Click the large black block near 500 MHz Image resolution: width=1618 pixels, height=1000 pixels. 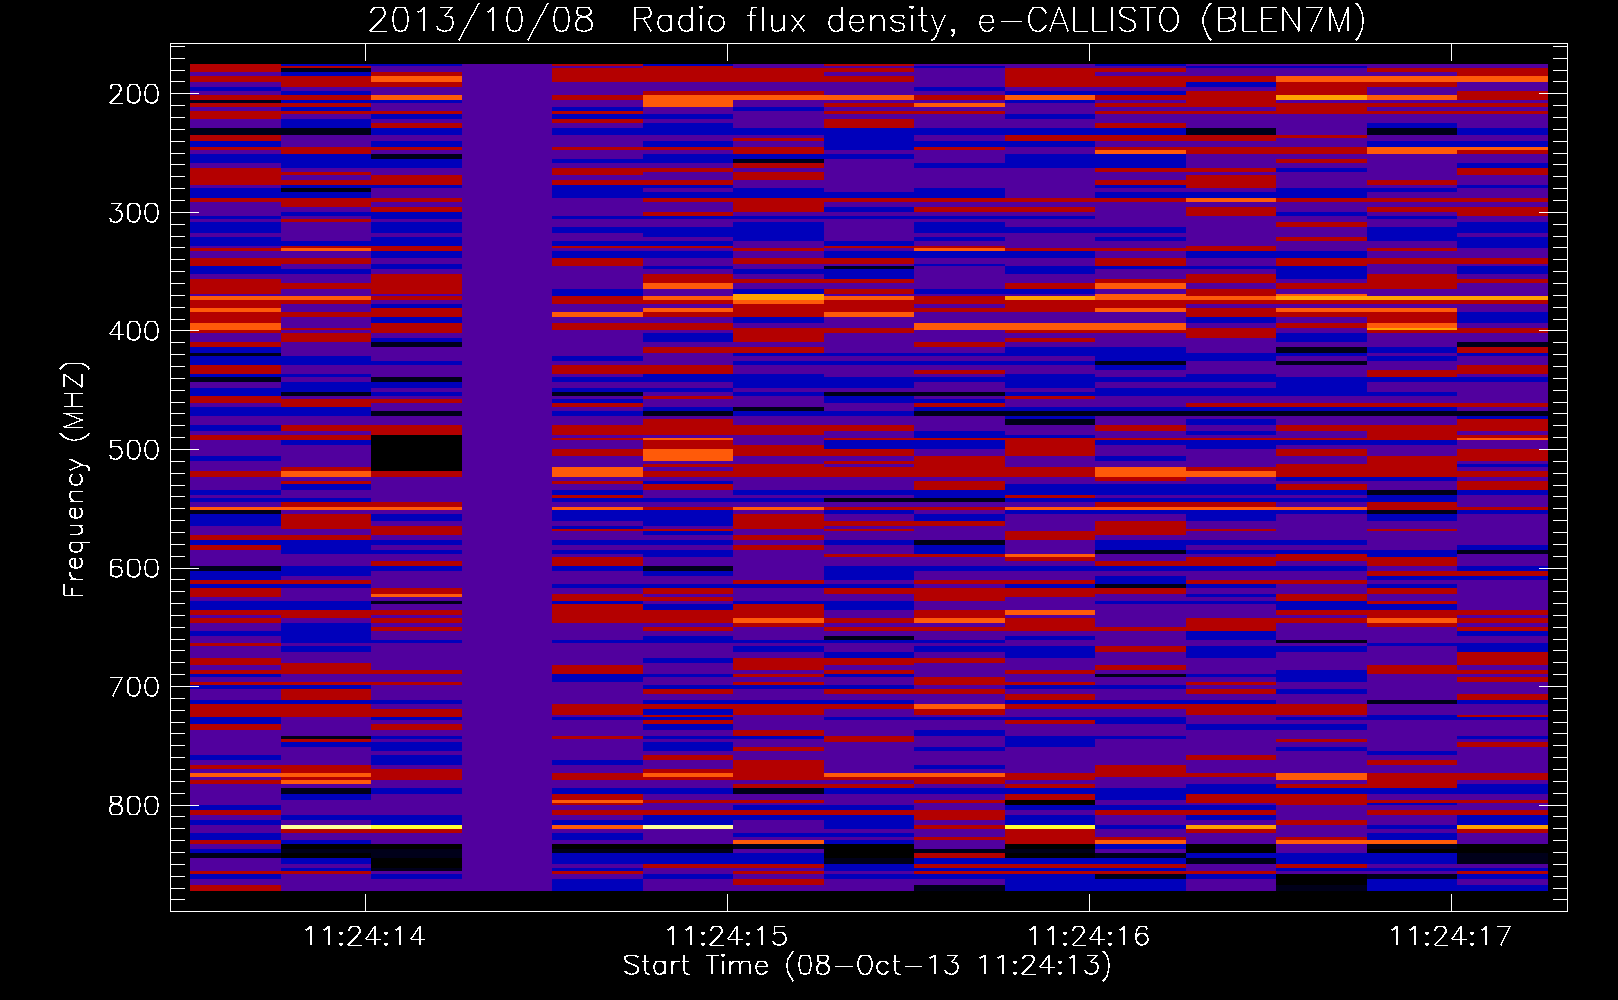[416, 453]
